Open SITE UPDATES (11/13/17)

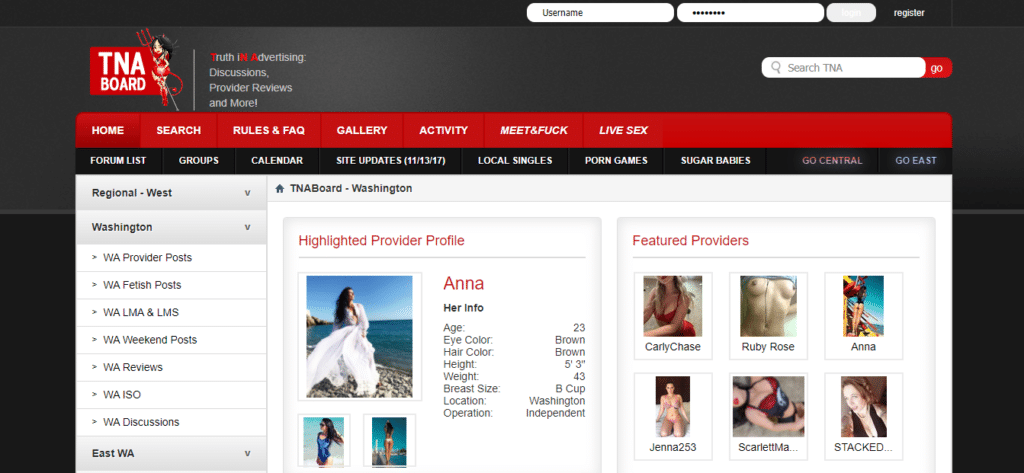pos(391,161)
